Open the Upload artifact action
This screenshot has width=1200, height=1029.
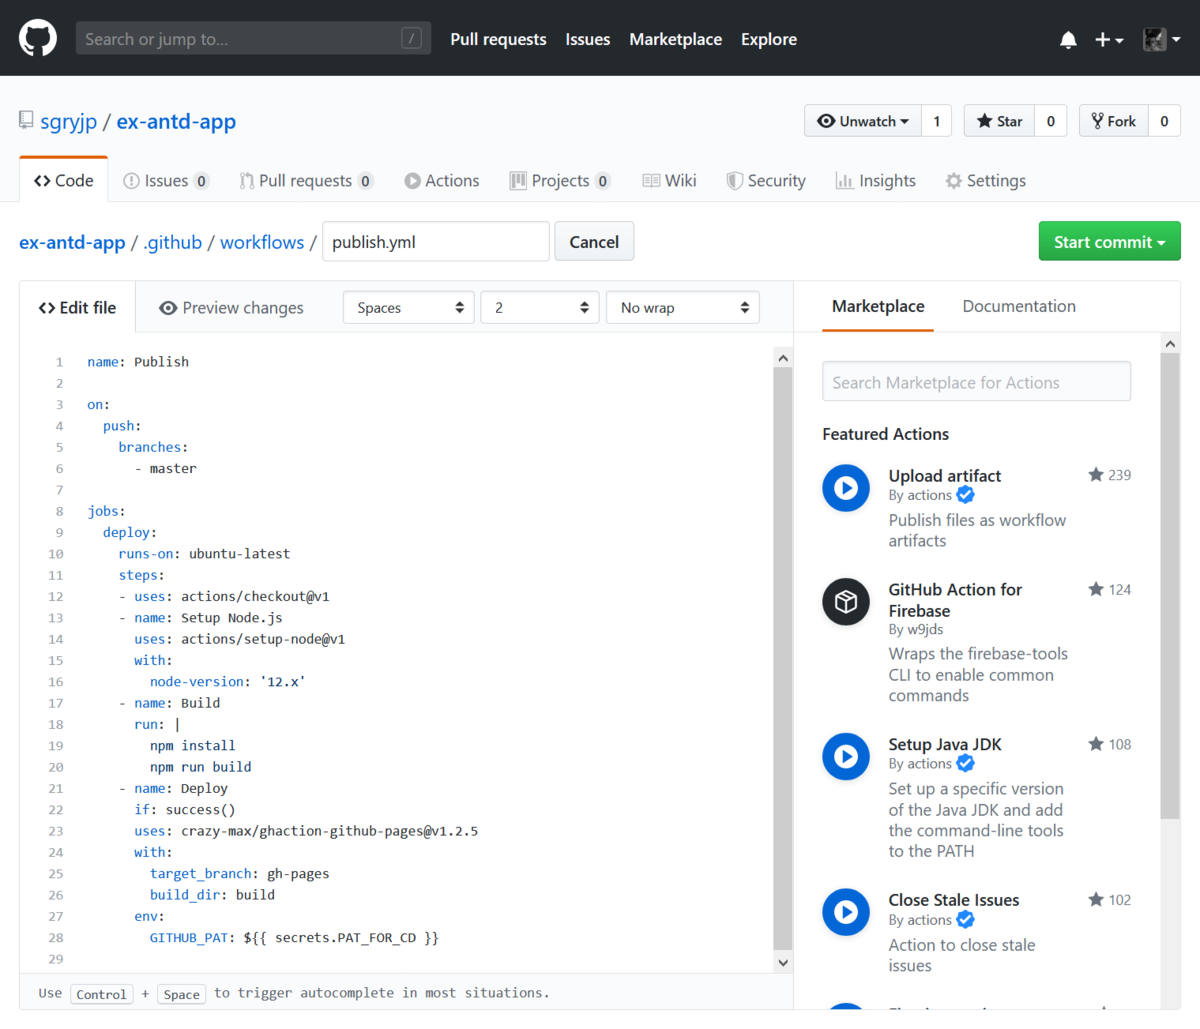pyautogui.click(x=945, y=476)
